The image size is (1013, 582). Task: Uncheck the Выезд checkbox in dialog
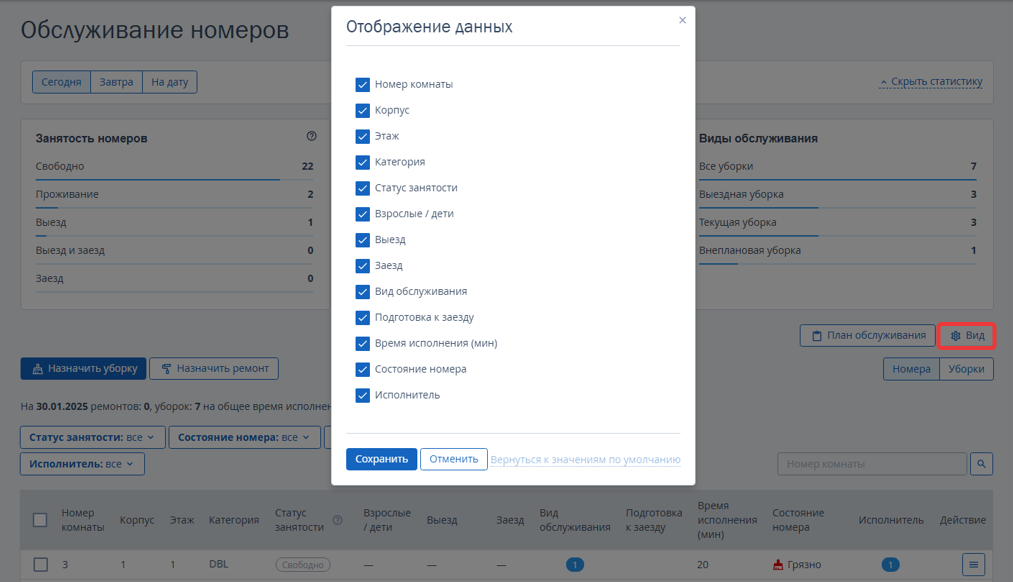[x=362, y=240]
